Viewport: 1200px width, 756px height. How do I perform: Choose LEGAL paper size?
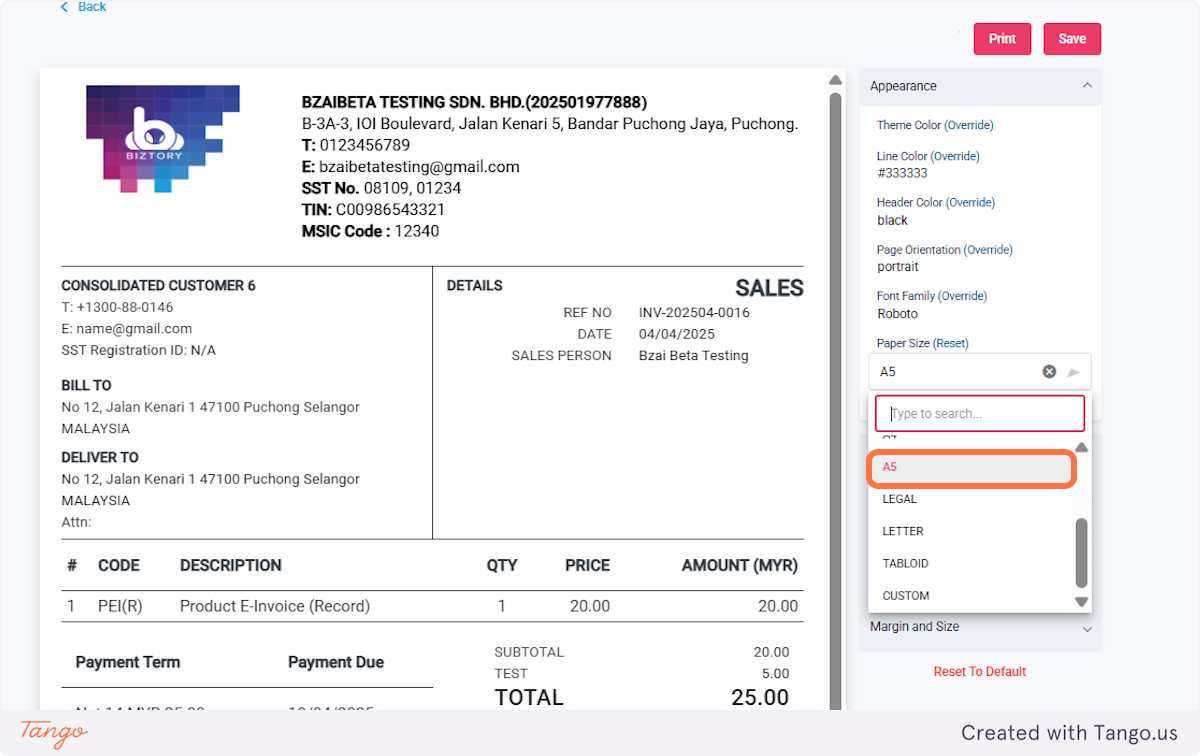point(900,499)
